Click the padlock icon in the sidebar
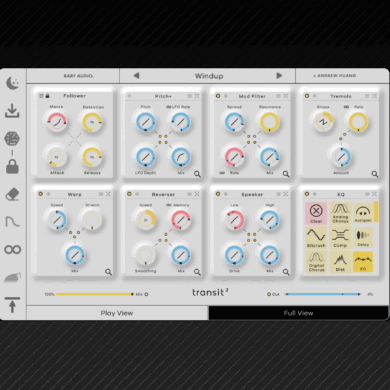Screen dimensions: 390x390 tap(12, 166)
